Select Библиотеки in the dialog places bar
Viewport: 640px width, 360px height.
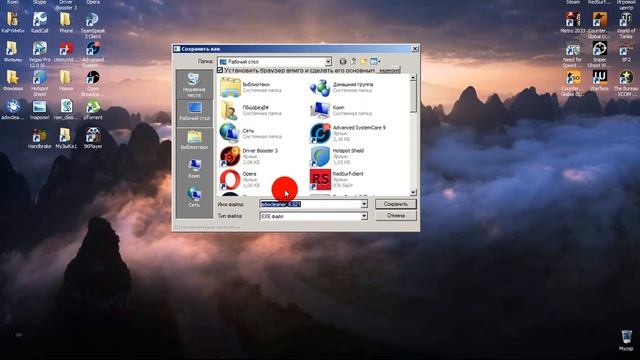pyautogui.click(x=194, y=140)
